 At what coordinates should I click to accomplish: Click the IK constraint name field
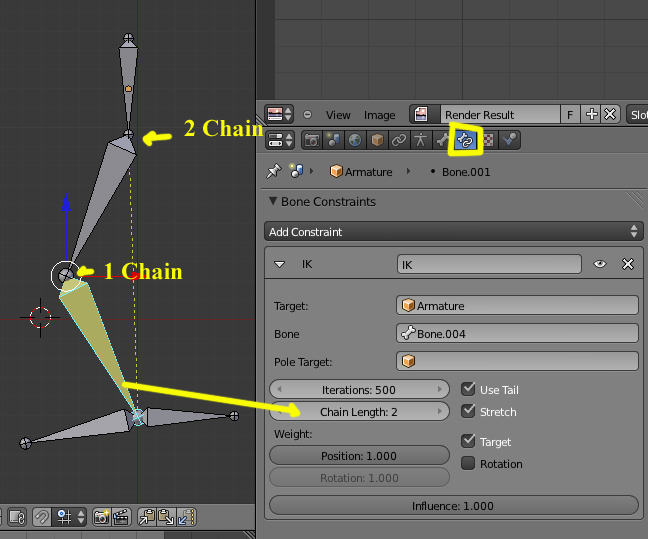(x=489, y=265)
